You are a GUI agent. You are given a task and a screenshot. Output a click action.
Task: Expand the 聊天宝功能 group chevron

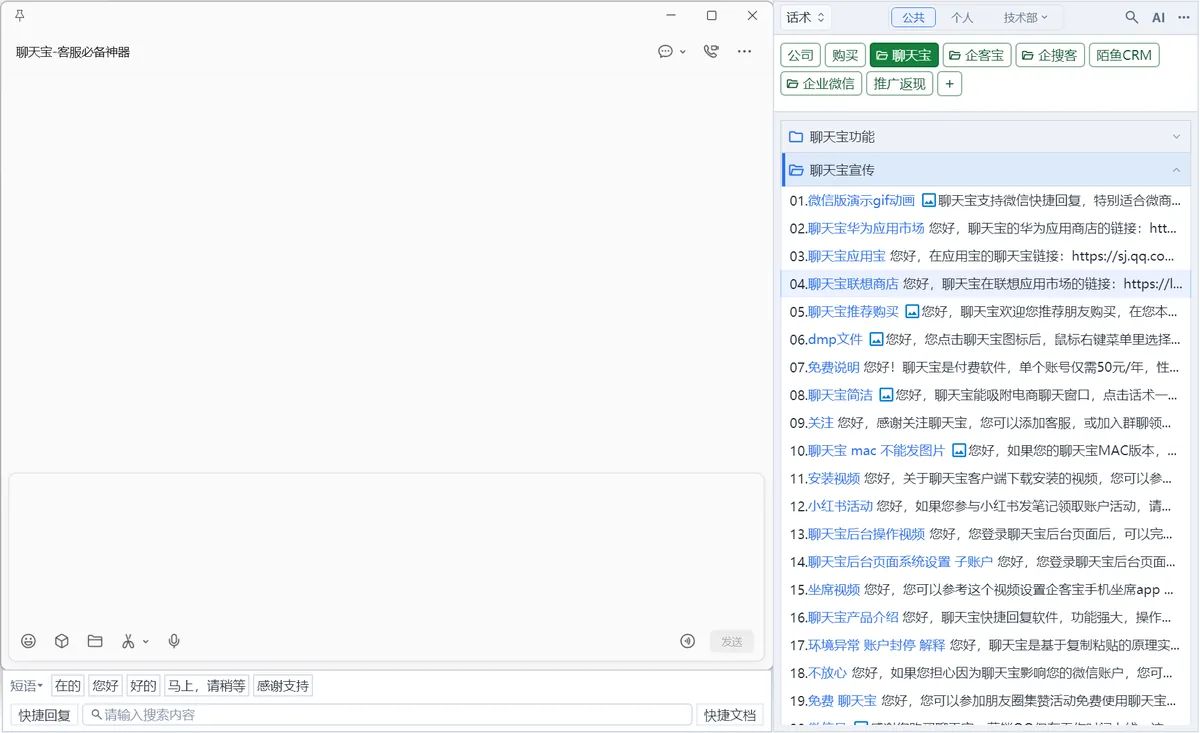(x=1176, y=137)
